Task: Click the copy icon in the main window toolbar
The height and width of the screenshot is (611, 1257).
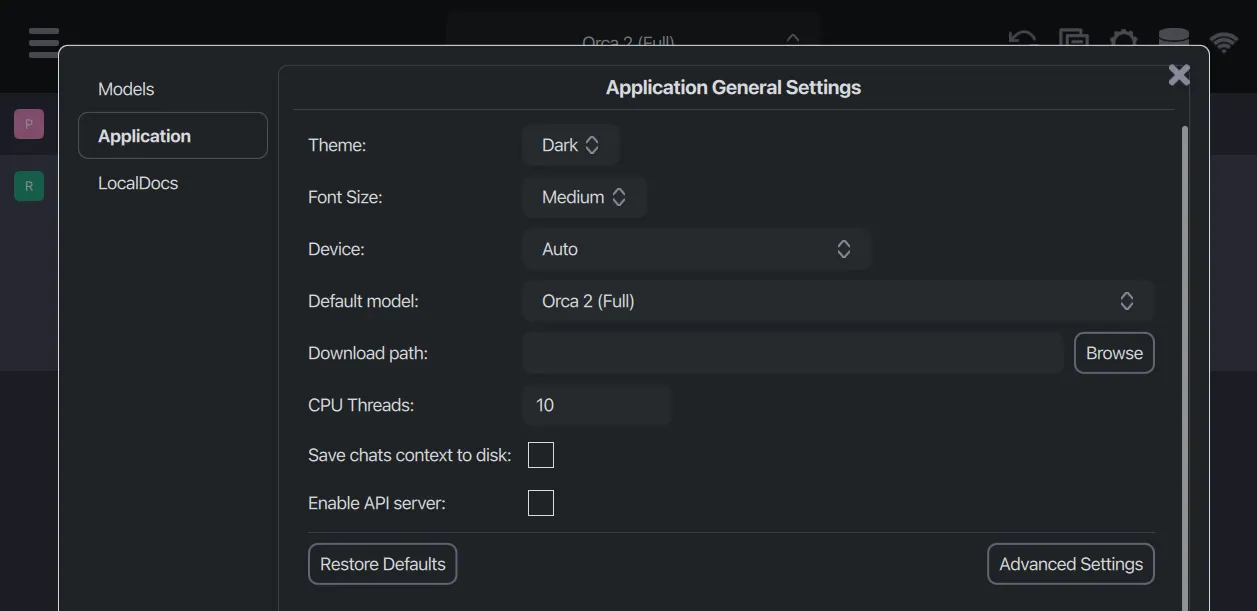Action: (1074, 39)
